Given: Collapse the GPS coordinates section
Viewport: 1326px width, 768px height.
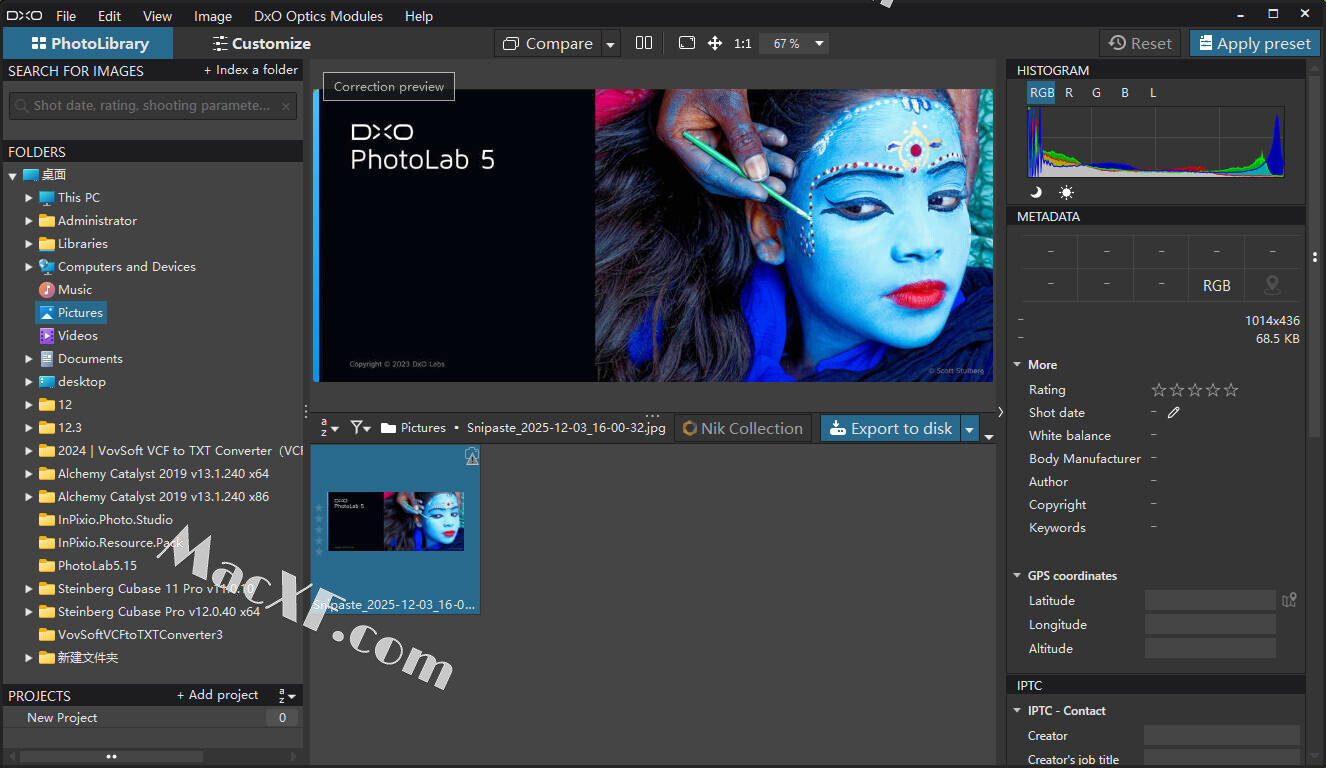Looking at the screenshot, I should coord(1017,576).
